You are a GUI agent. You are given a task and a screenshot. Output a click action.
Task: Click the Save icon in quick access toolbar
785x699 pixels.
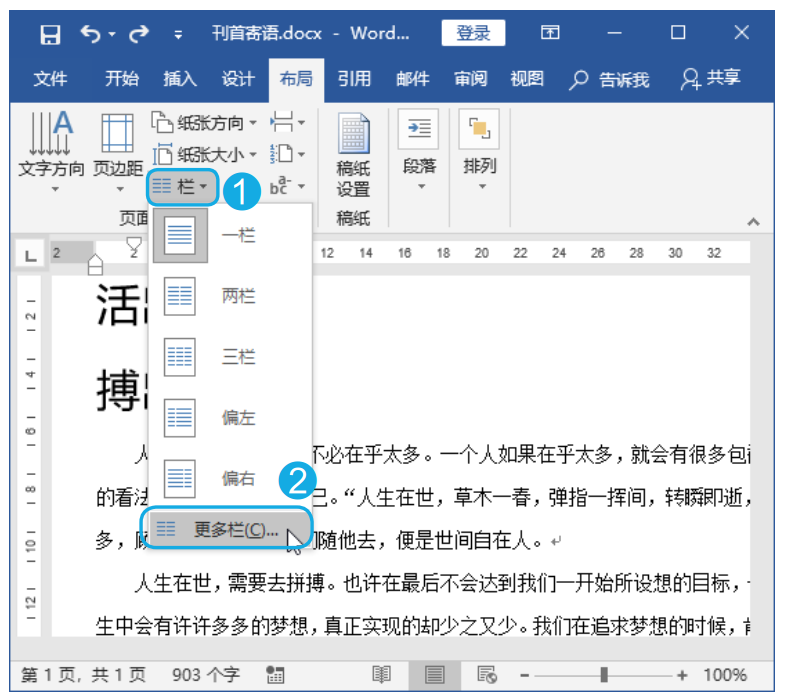coord(50,34)
